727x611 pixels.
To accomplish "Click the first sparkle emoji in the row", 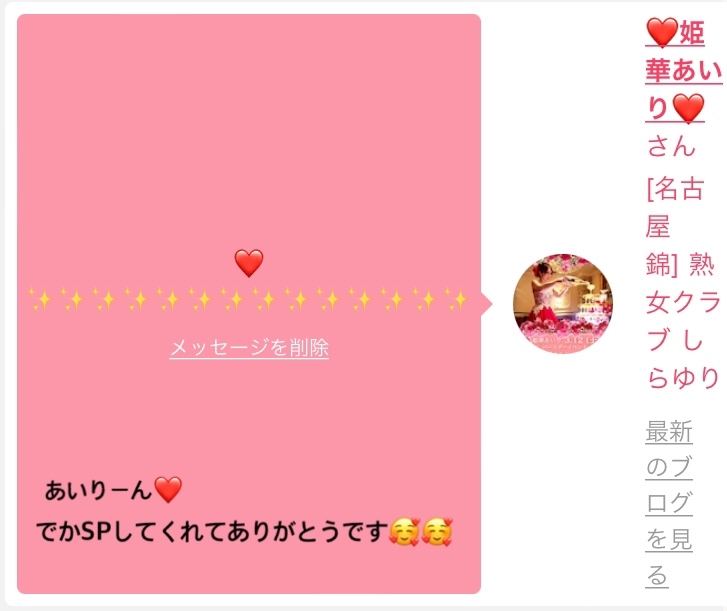I will click(x=40, y=299).
